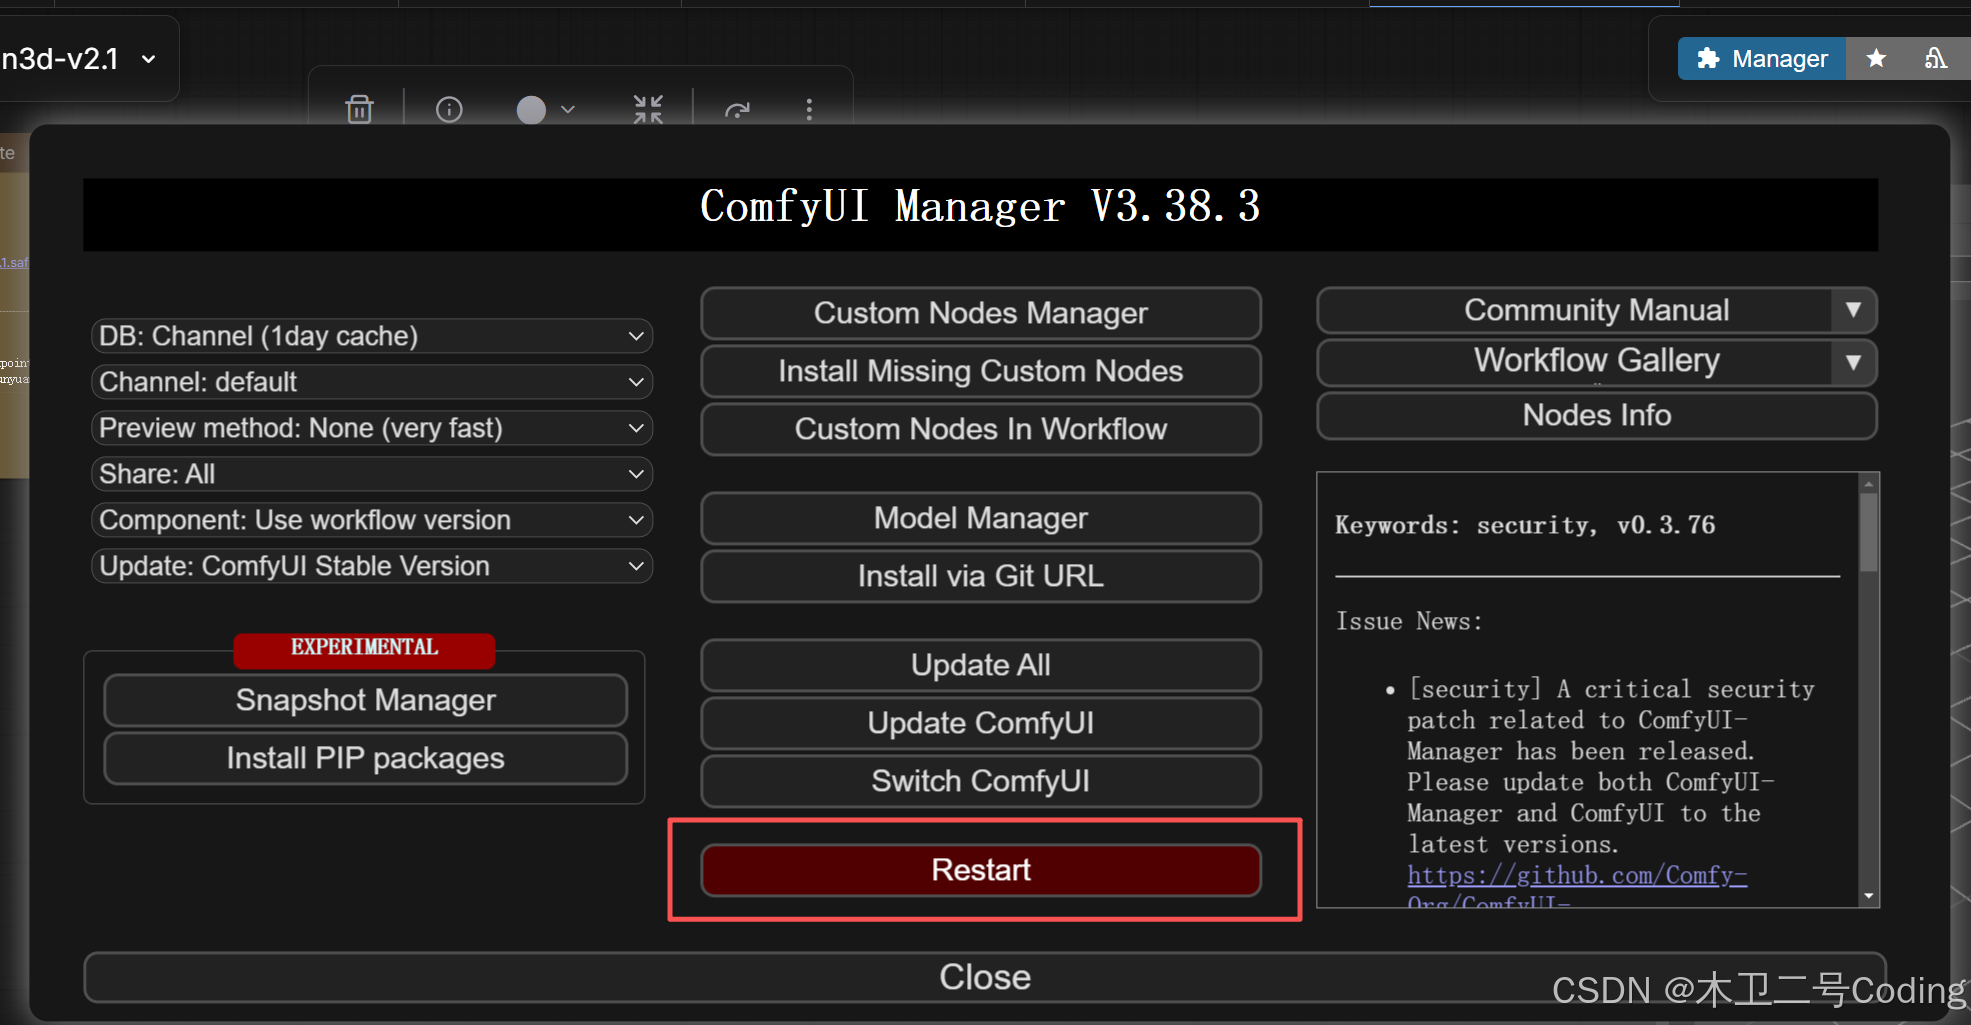Click the red Restart button
The image size is (1971, 1025).
(980, 870)
